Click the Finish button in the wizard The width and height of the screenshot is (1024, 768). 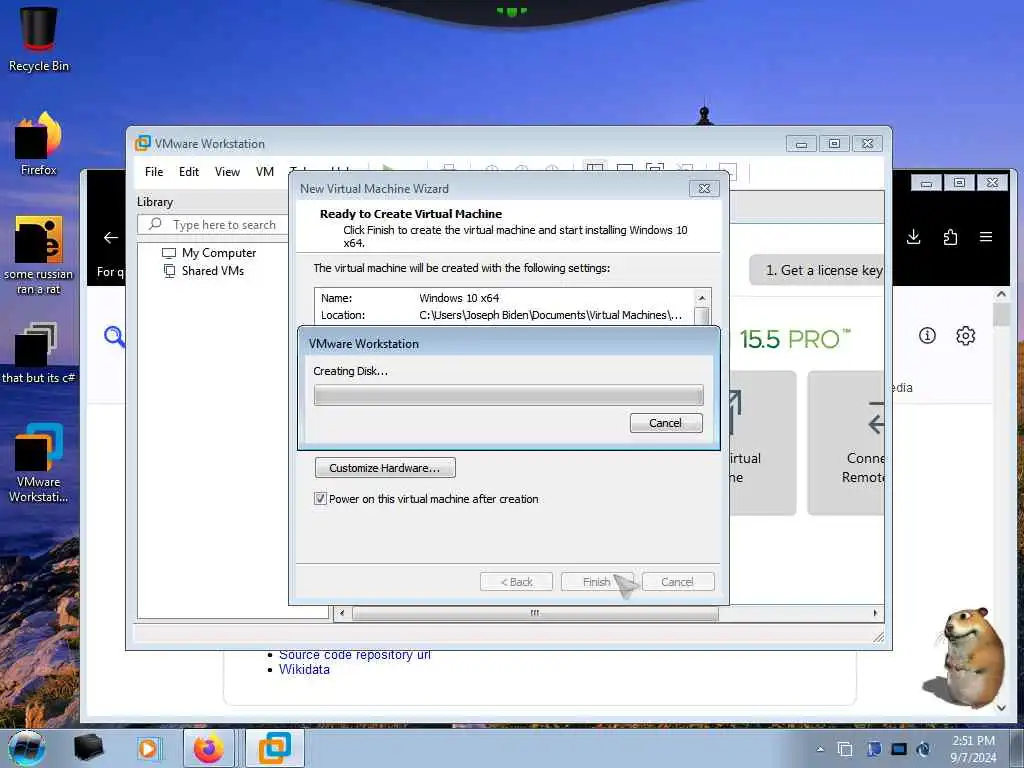[597, 582]
